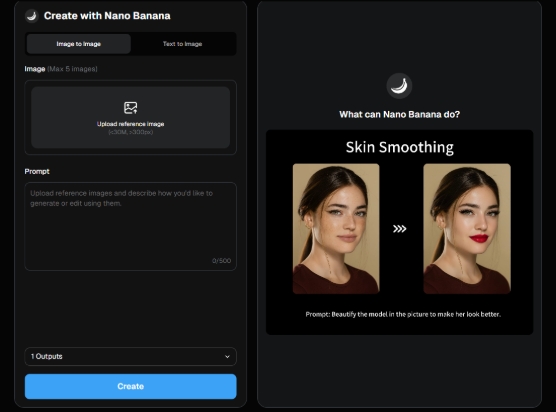Viewport: 556px width, 412px height.
Task: Click the large banana icon above What can Nano Banana do
Action: click(x=399, y=86)
